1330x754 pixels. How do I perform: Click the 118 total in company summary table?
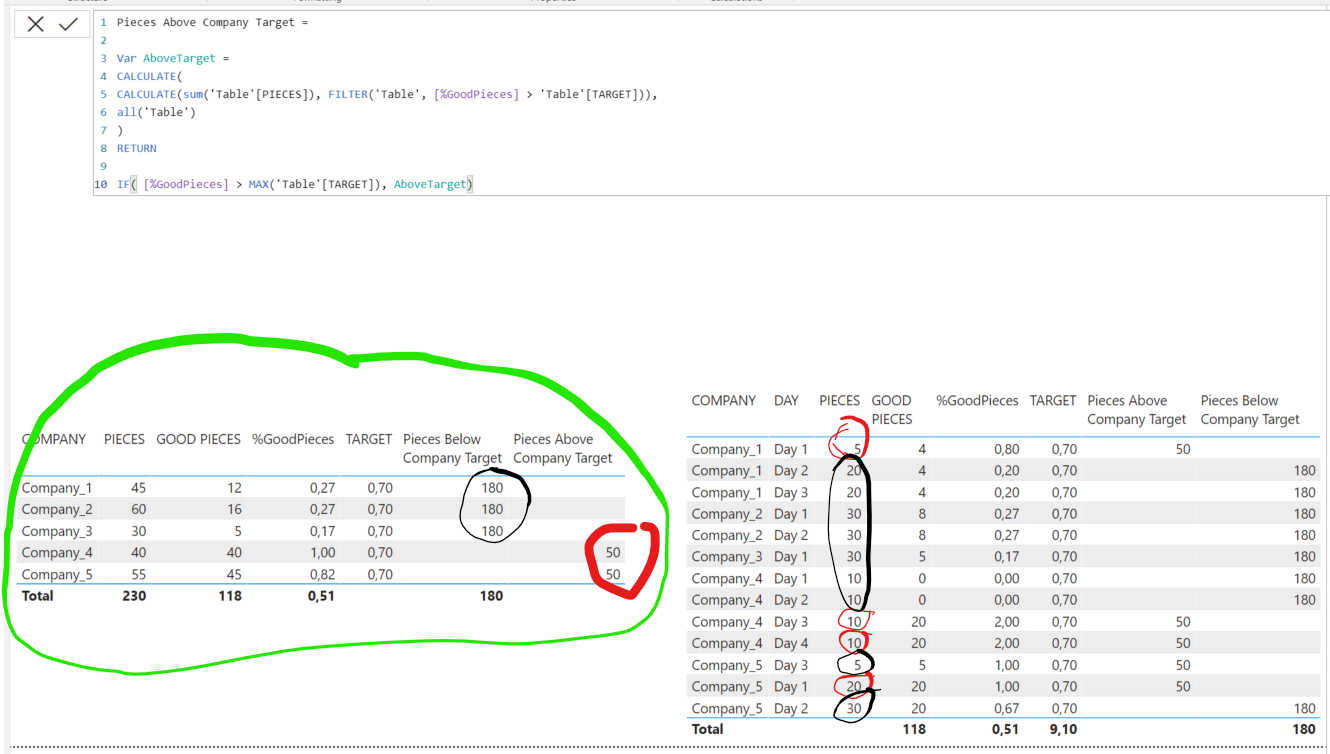pyautogui.click(x=228, y=596)
